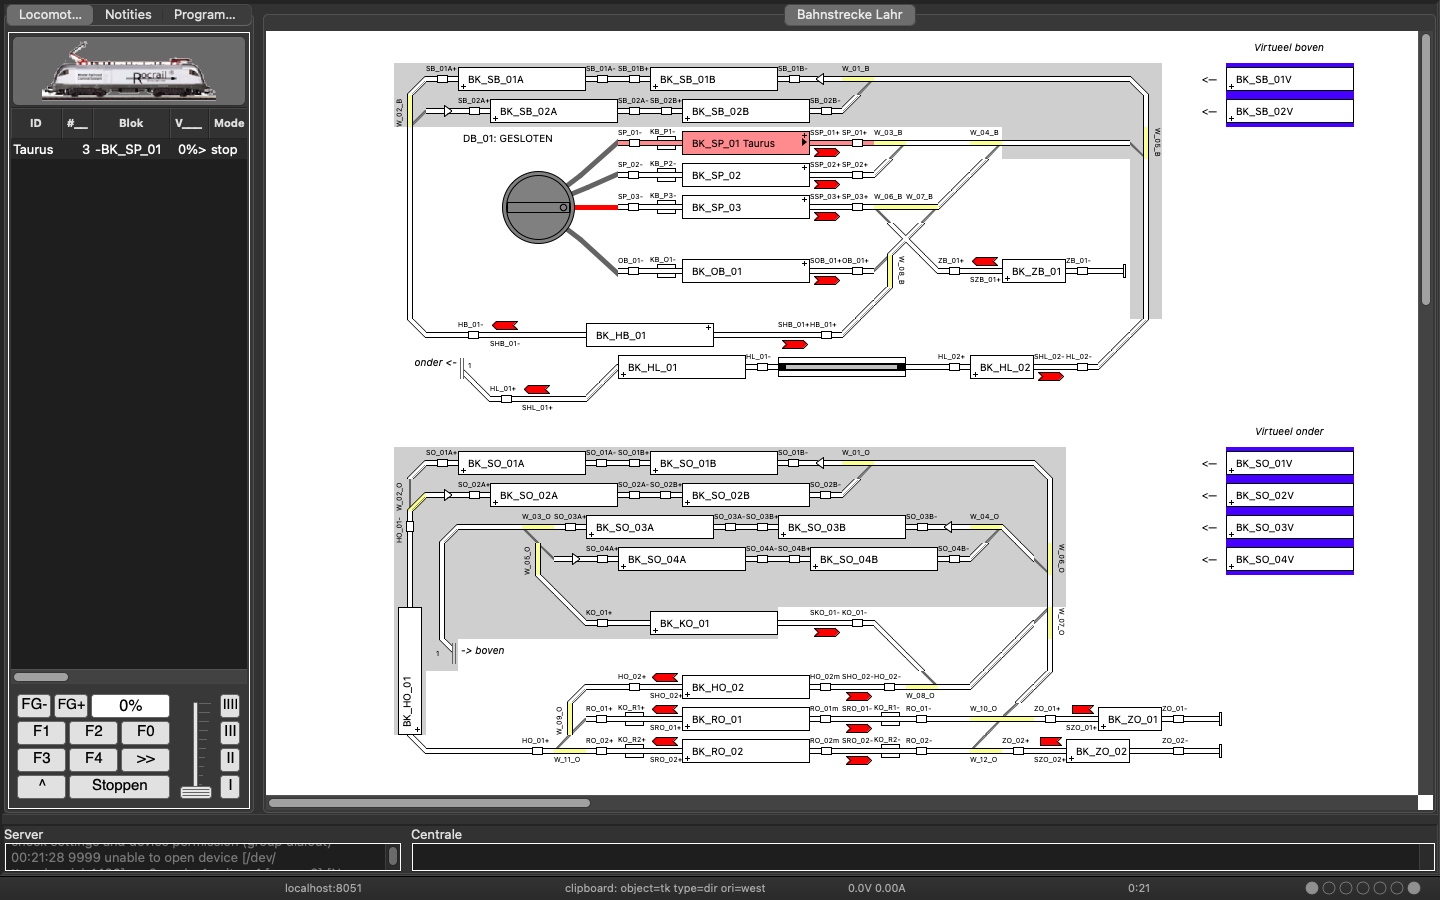This screenshot has width=1440, height=900.
Task: Set speed step I
Action: point(230,786)
